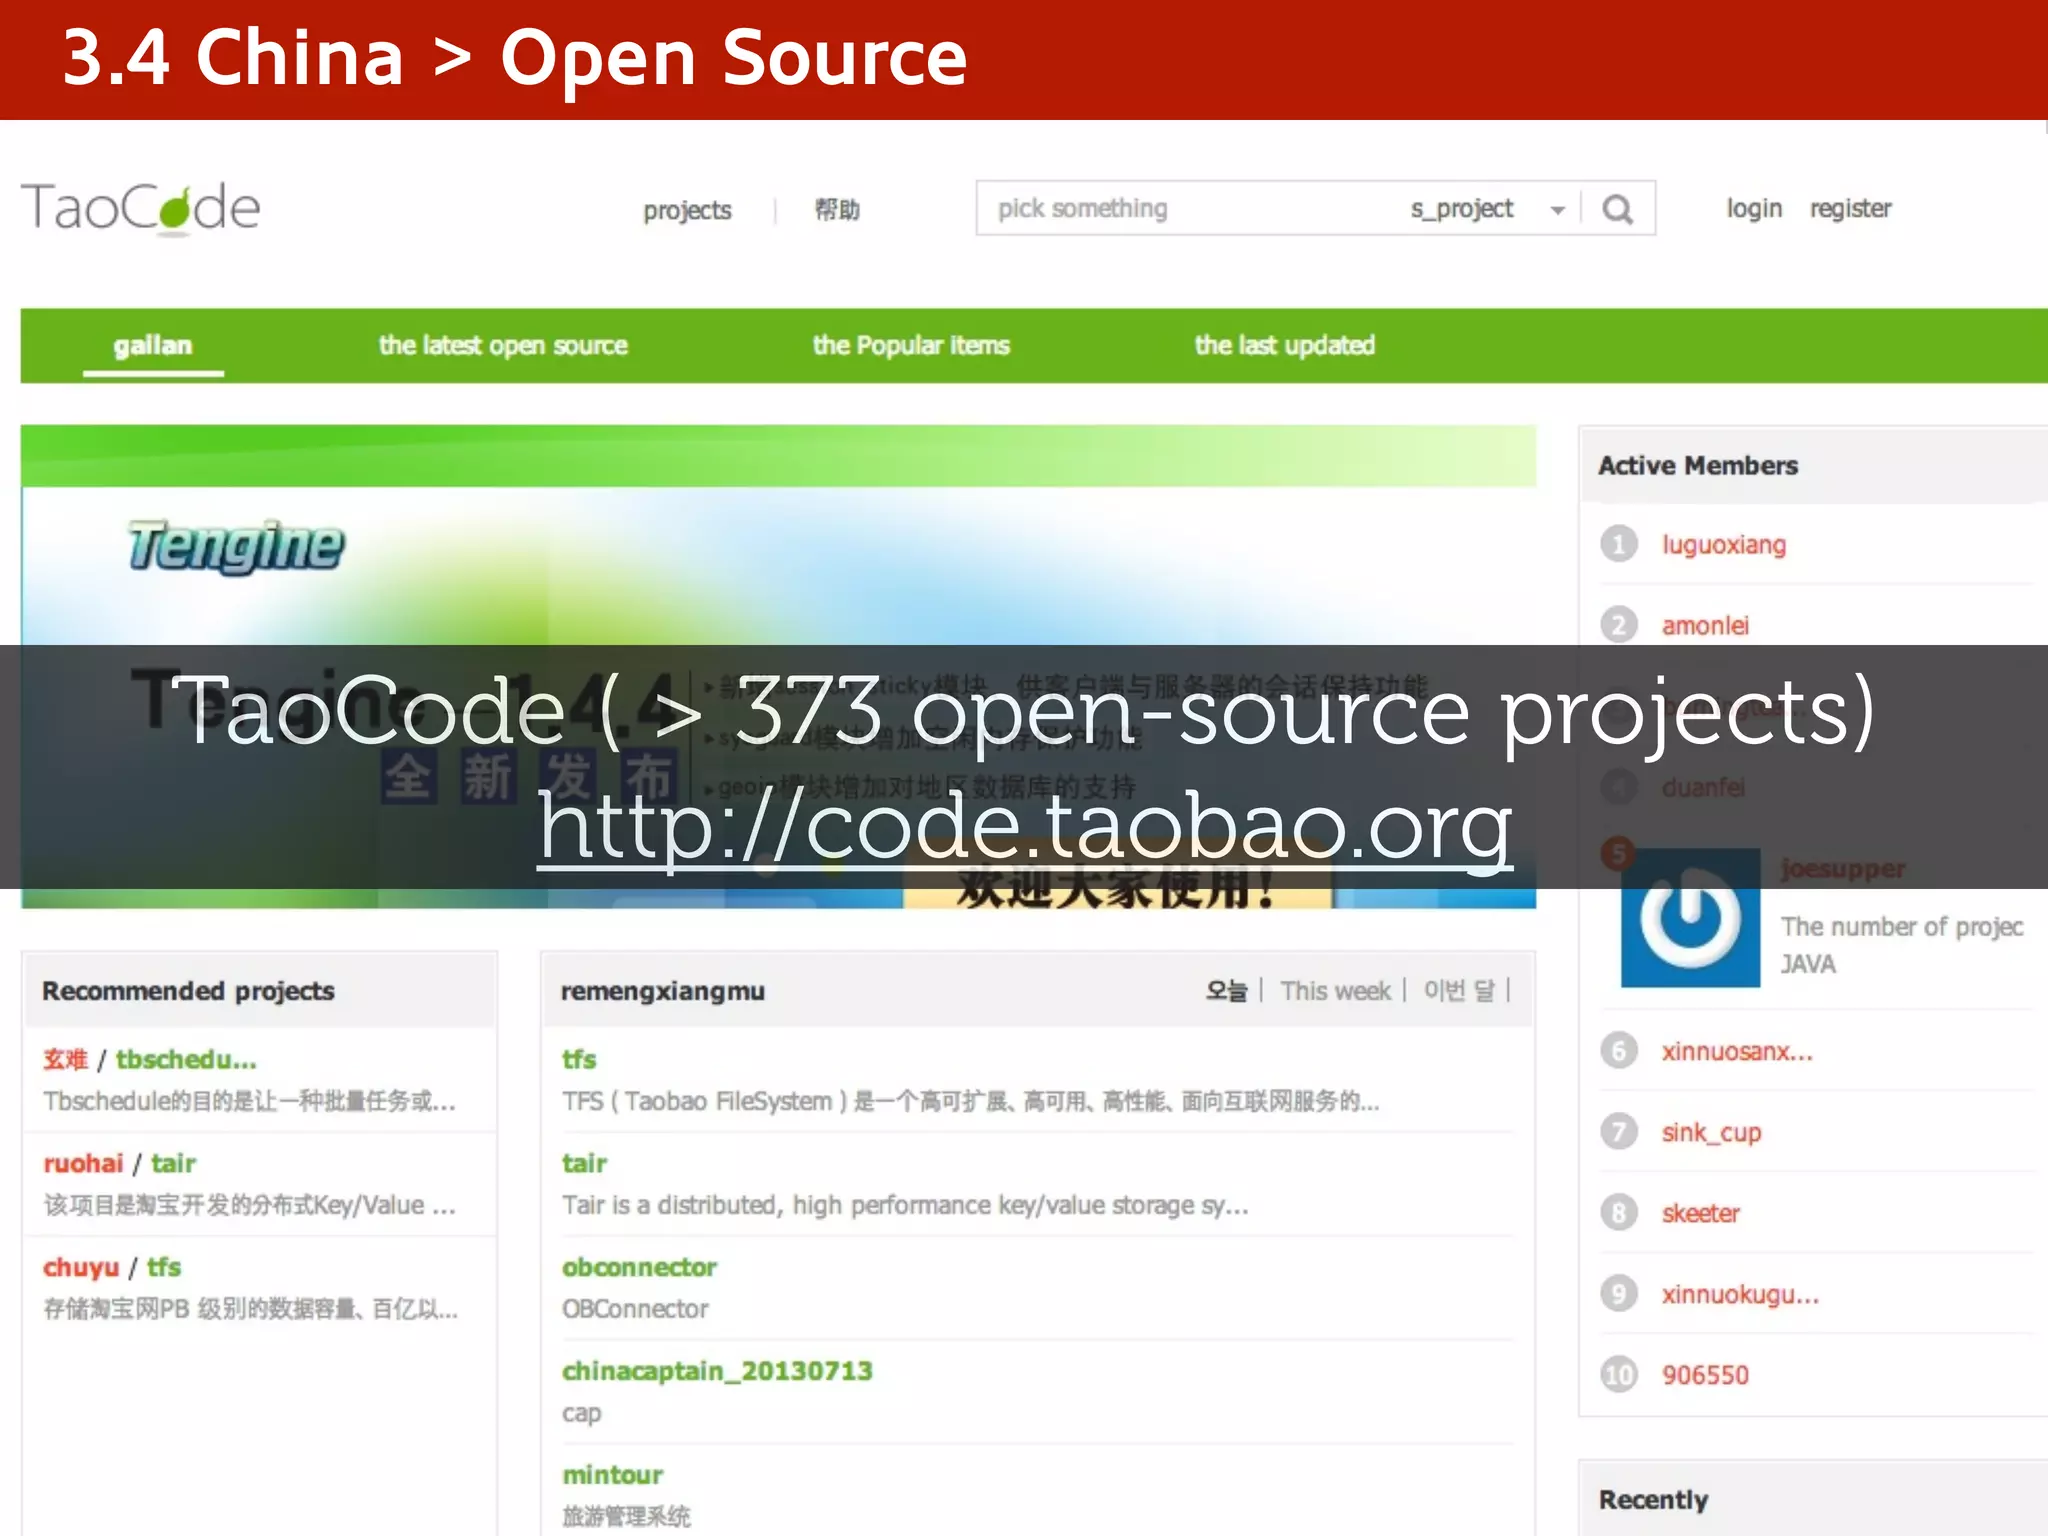This screenshot has width=2048, height=1536.
Task: Open active member skeeter
Action: 1700,1214
